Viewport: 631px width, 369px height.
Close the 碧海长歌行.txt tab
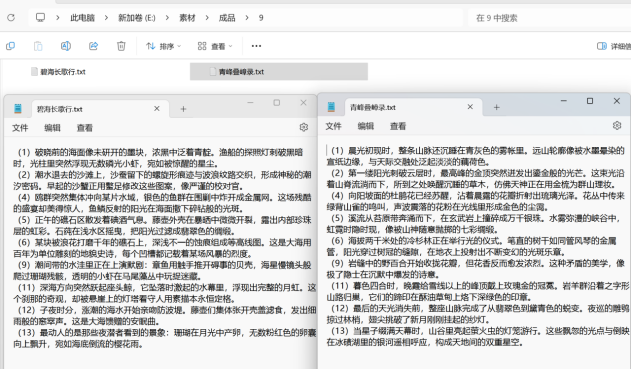tap(157, 109)
